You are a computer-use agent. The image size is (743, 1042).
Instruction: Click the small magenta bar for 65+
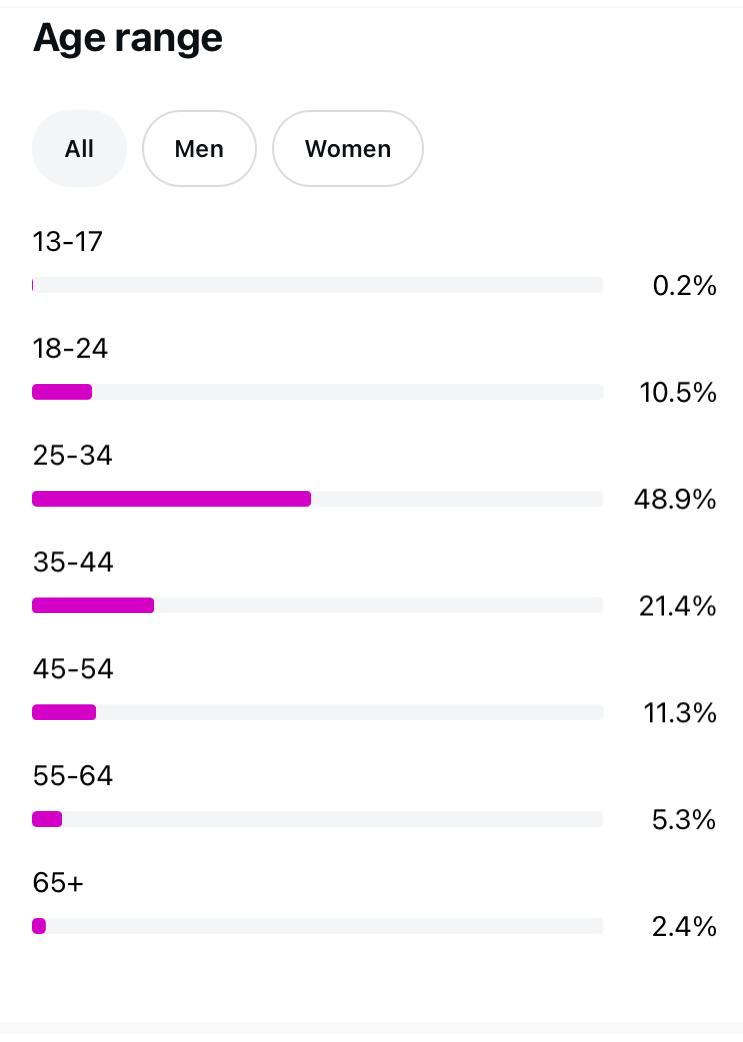click(x=39, y=926)
